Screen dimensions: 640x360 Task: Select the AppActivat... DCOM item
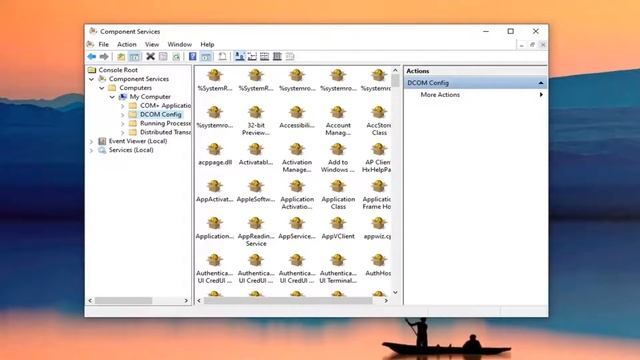[215, 191]
